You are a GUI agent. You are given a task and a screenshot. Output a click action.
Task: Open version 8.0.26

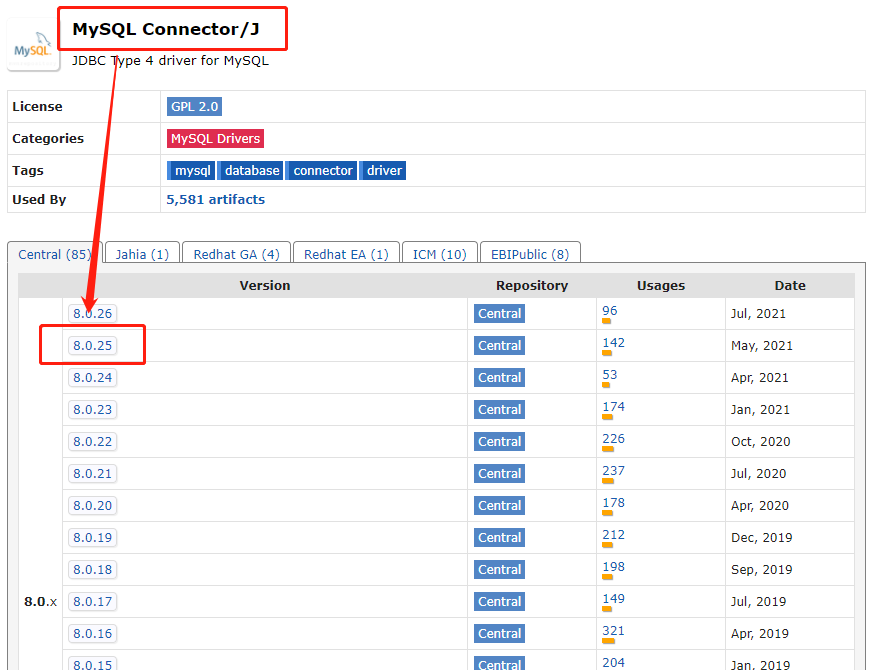coord(92,314)
